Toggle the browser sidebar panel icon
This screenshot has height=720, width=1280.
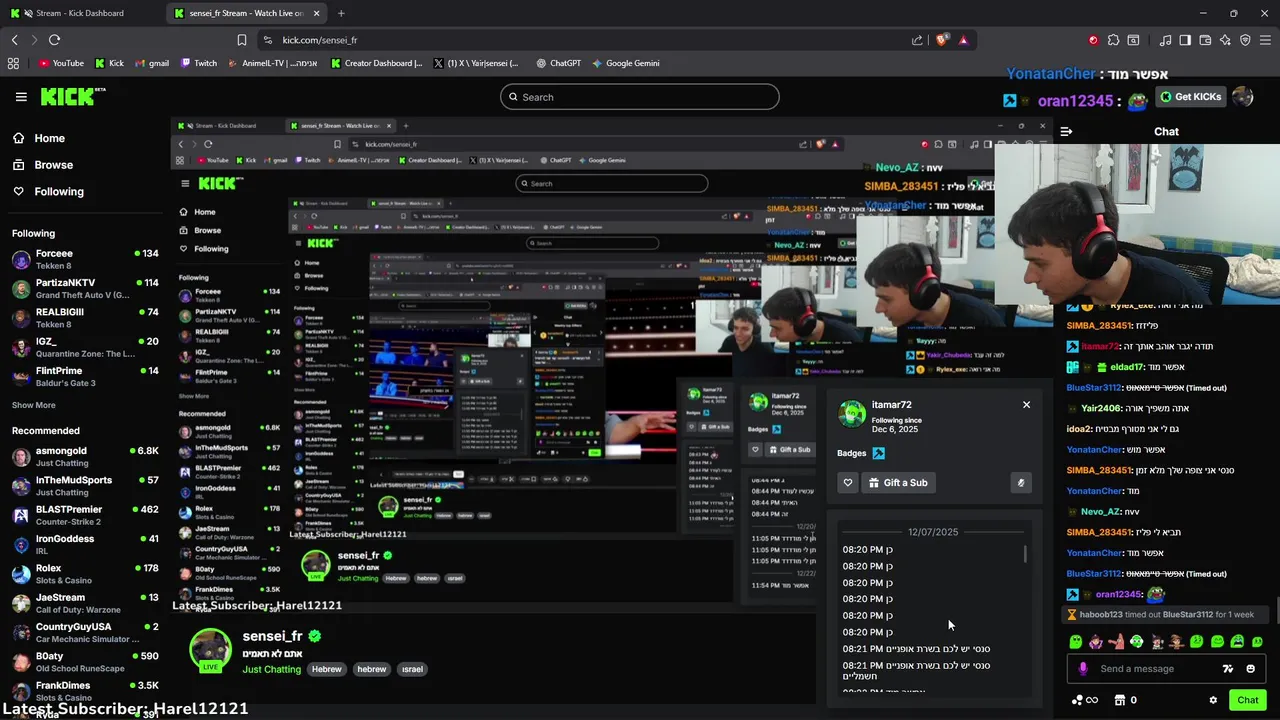click(1185, 40)
